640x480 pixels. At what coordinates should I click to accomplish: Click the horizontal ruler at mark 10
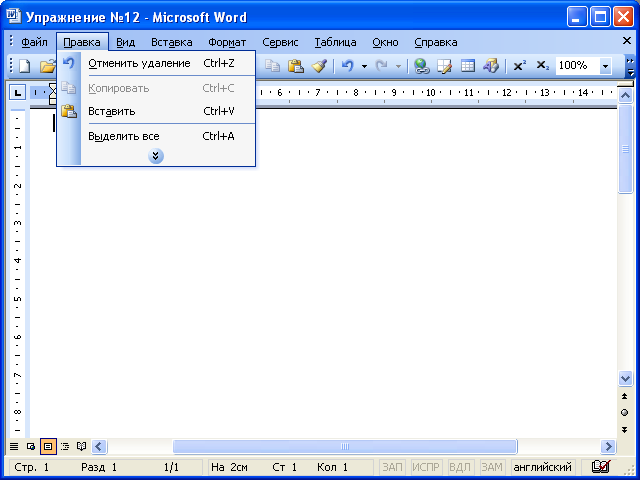click(x=431, y=93)
